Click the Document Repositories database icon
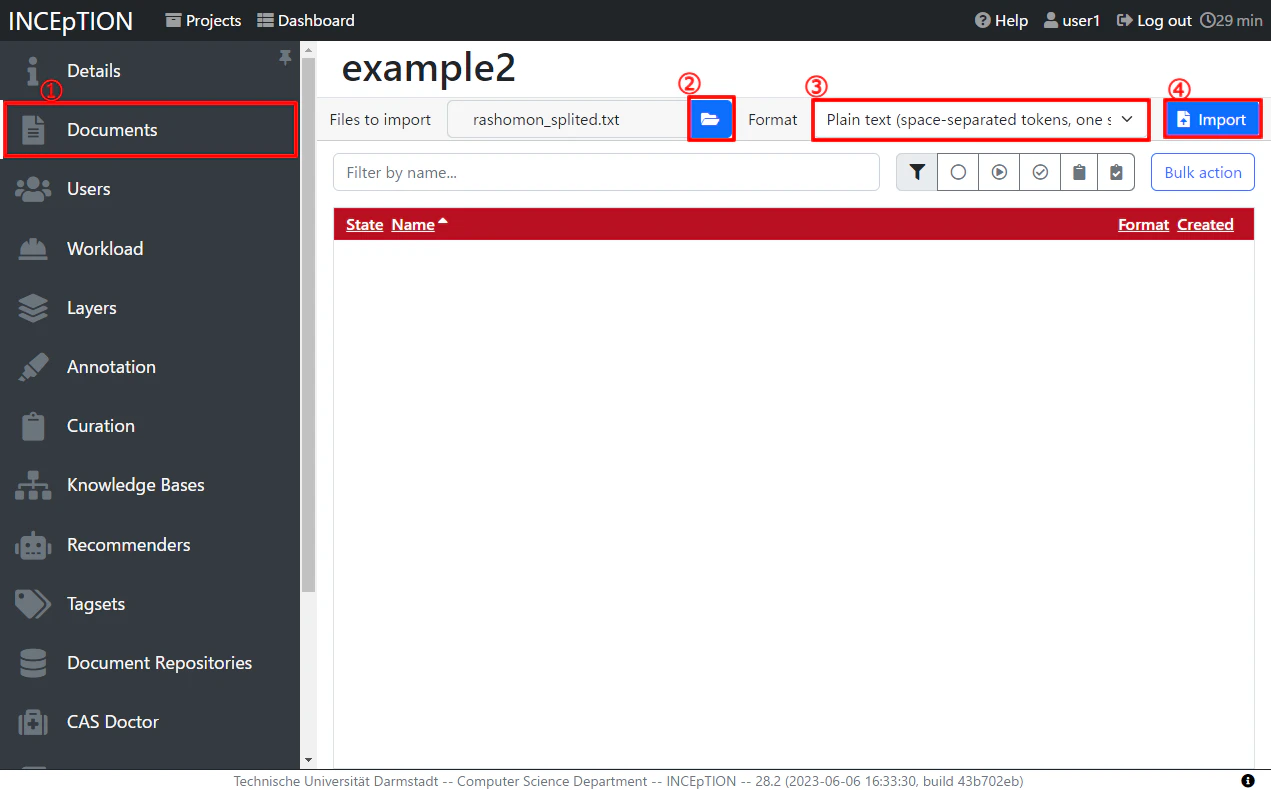 tap(33, 662)
